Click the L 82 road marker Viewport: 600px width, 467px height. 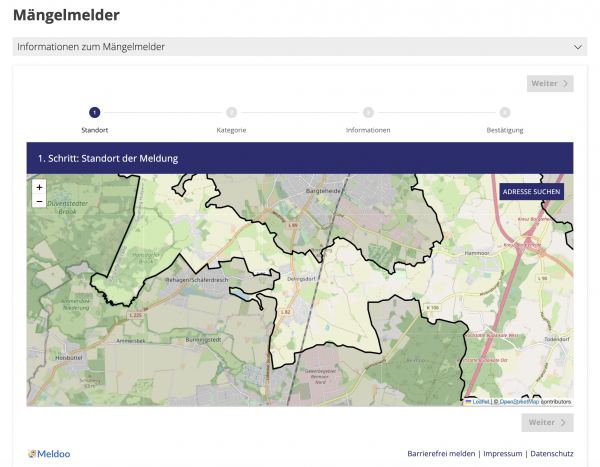pos(285,312)
